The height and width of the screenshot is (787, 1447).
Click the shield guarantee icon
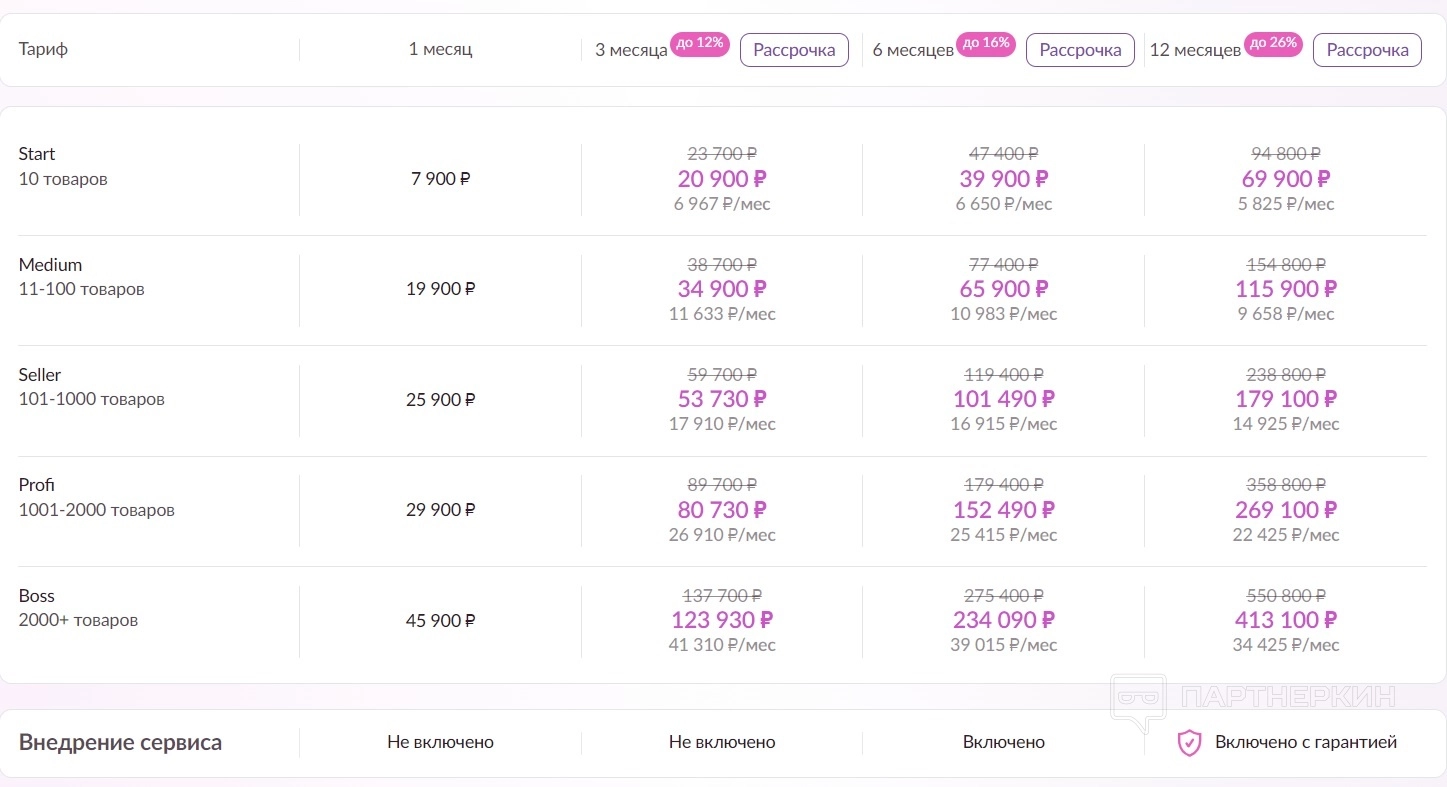point(1188,743)
